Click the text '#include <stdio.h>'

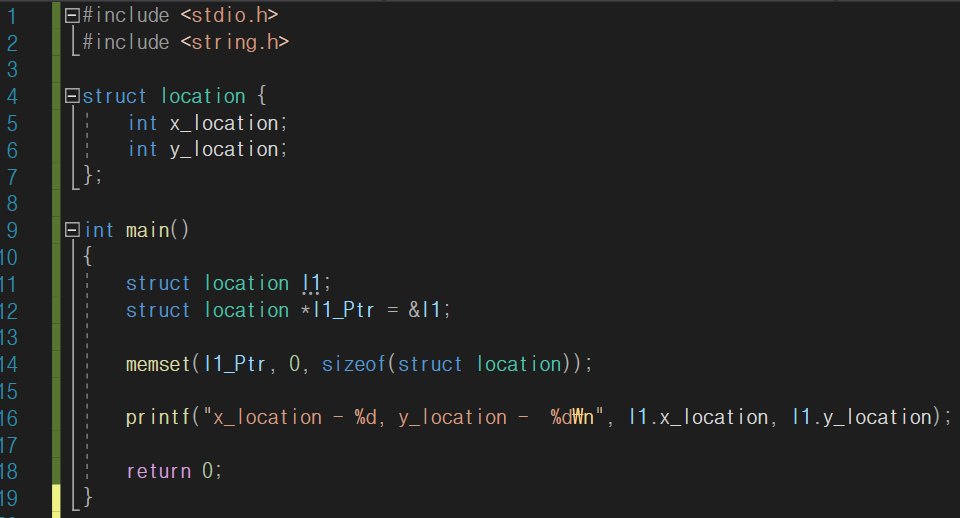coord(181,15)
